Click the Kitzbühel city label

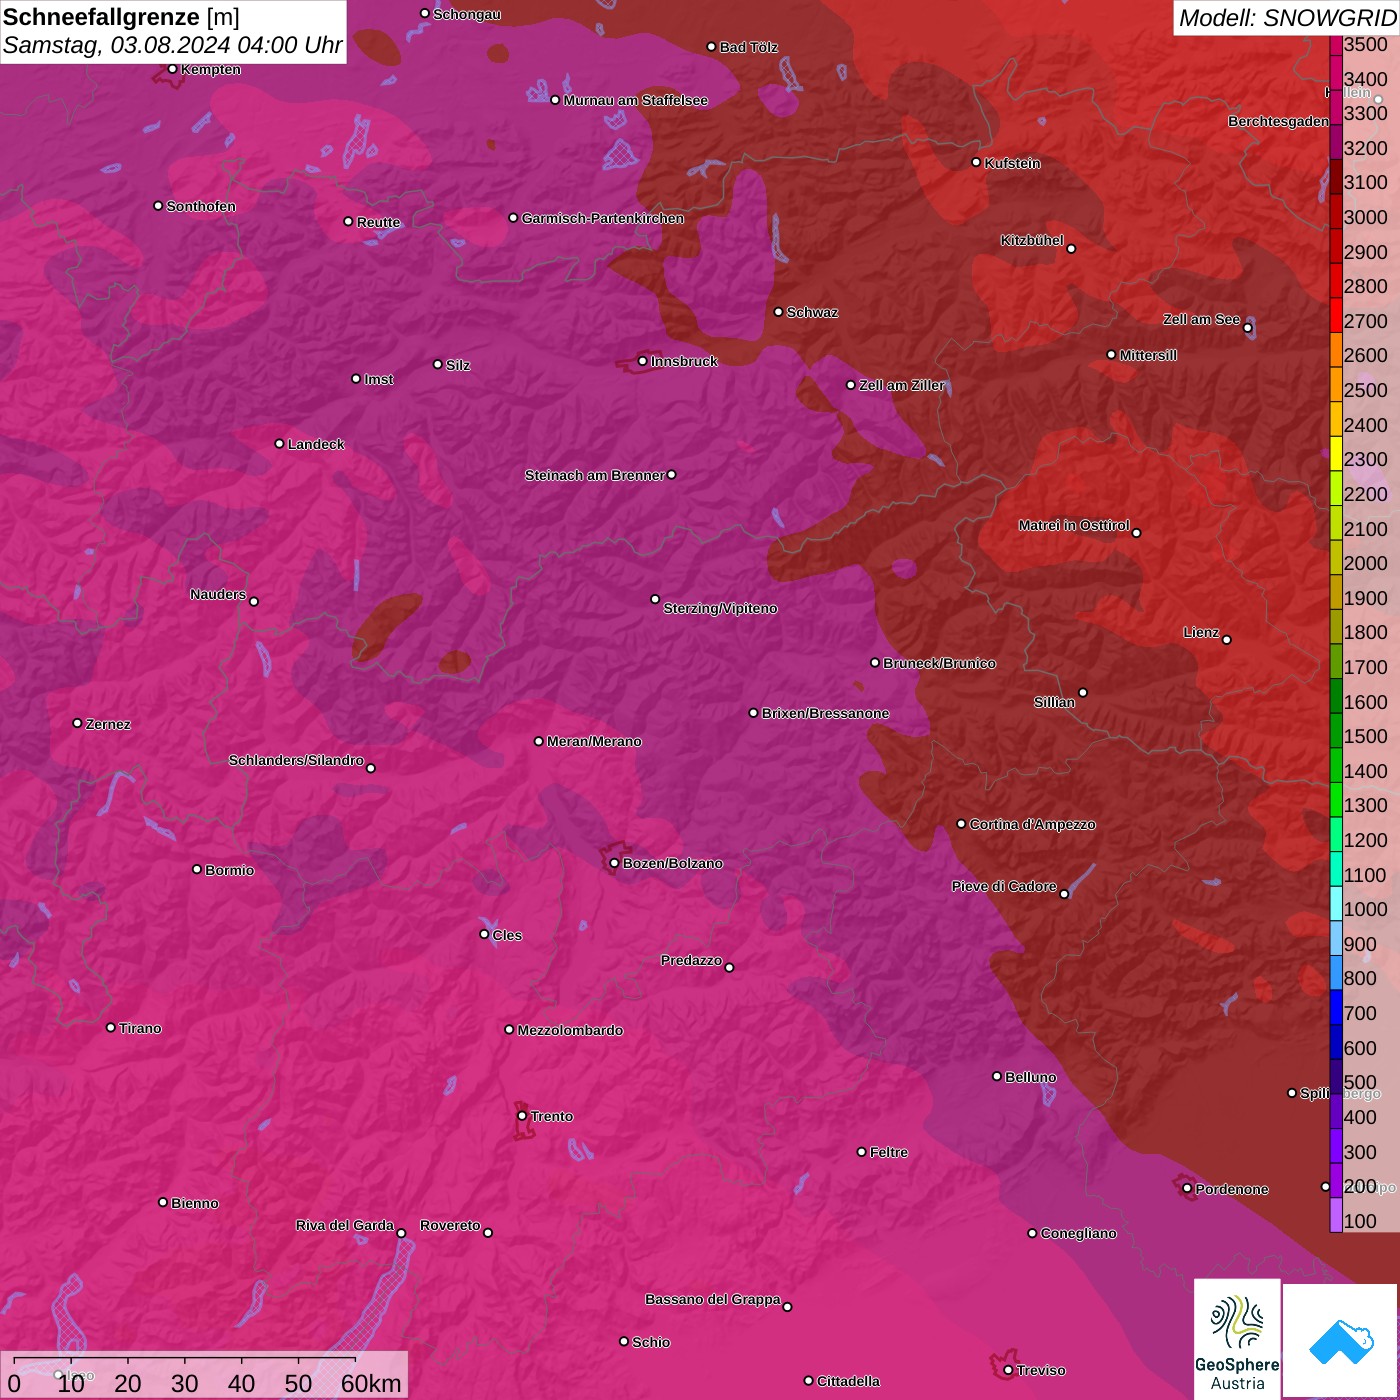point(1032,240)
